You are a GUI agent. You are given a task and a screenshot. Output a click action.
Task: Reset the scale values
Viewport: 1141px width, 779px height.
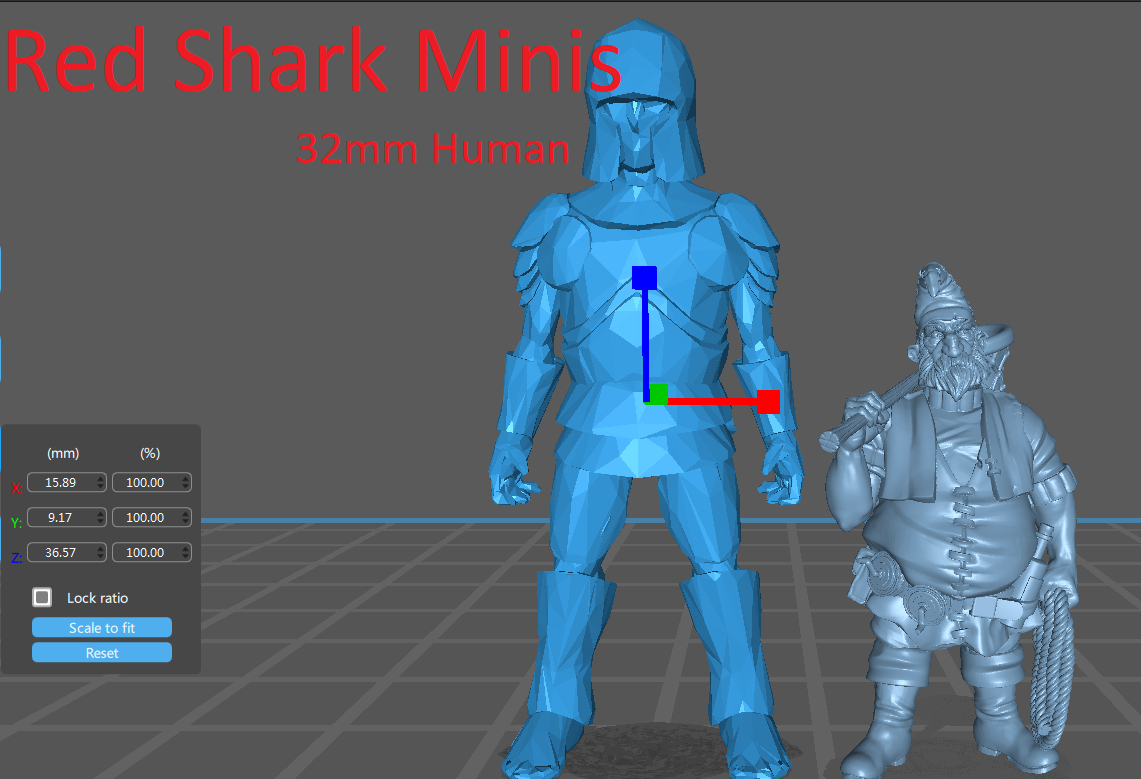pos(102,652)
